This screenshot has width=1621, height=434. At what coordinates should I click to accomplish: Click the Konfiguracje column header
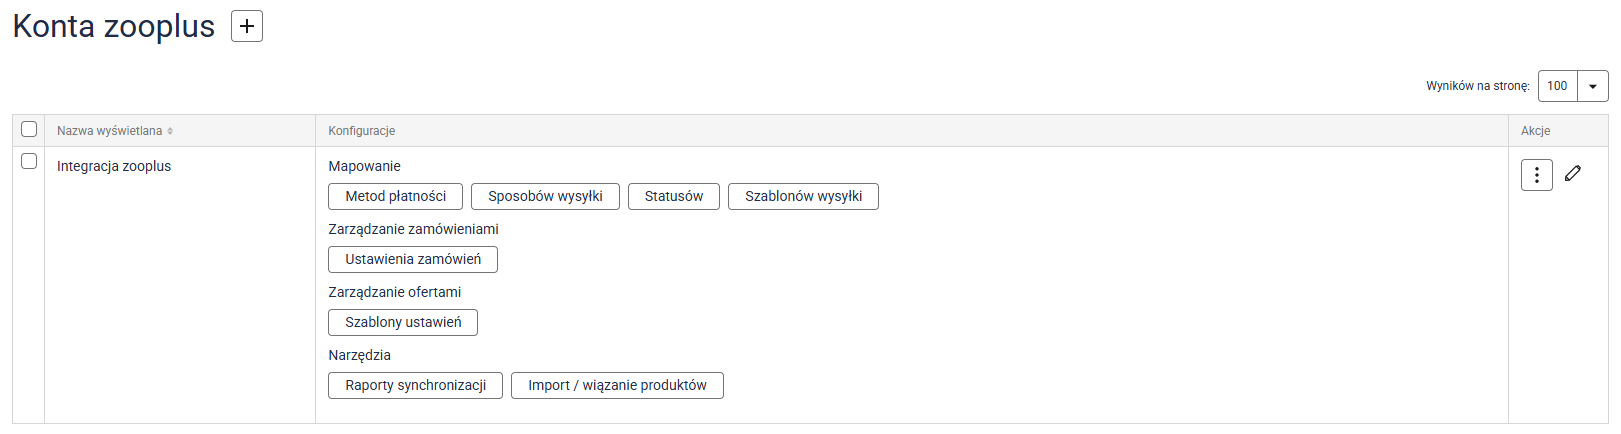pos(362,131)
